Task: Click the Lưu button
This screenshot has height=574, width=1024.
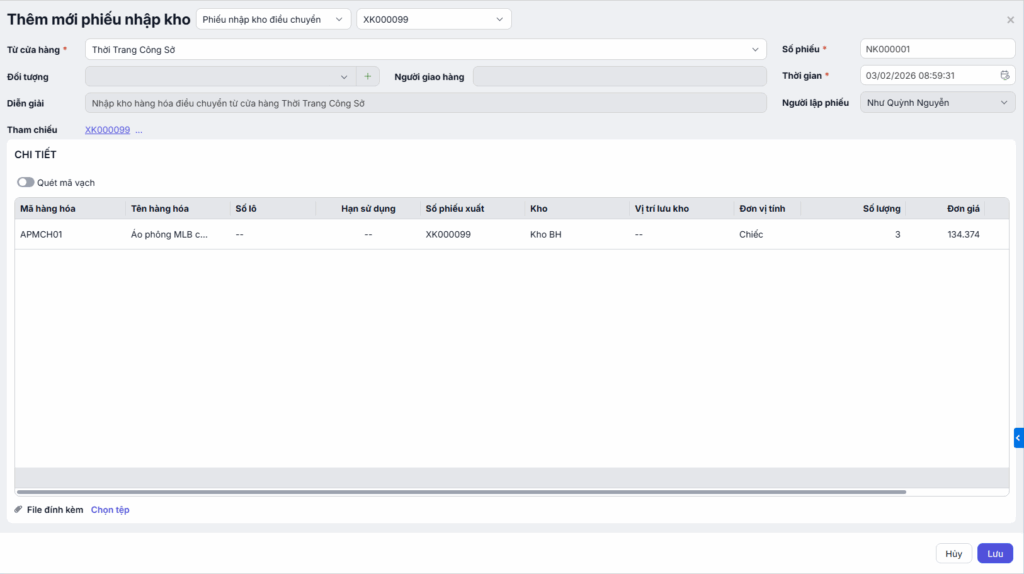Action: point(995,553)
